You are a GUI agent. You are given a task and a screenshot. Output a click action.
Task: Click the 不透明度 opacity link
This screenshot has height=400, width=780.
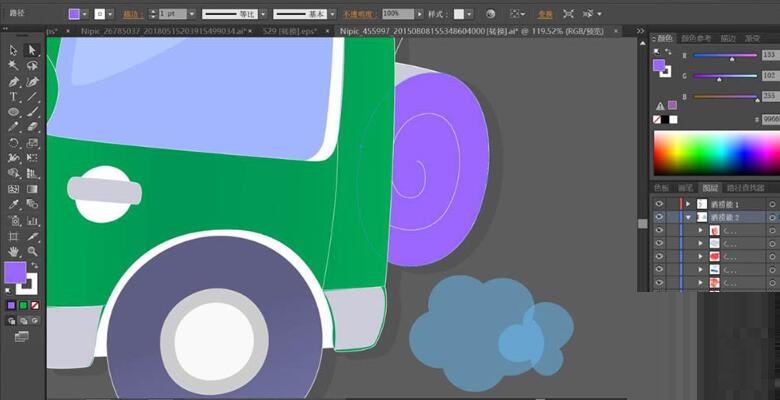[360, 15]
